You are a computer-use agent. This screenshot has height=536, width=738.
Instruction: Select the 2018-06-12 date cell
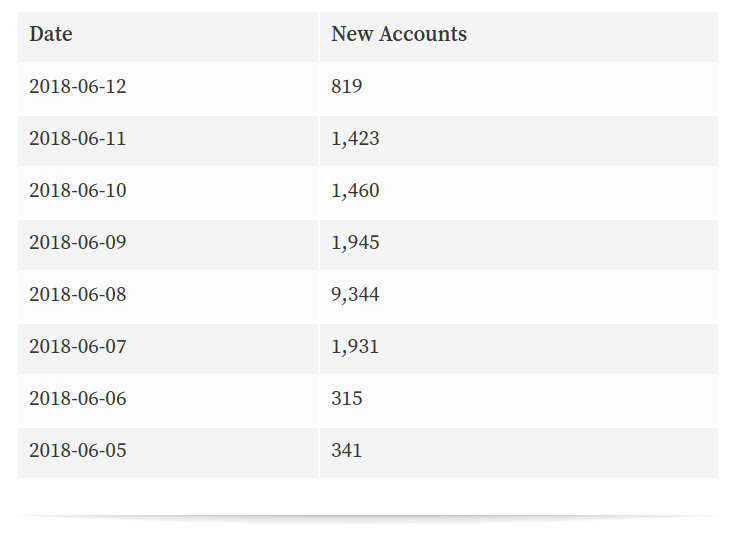coord(168,88)
